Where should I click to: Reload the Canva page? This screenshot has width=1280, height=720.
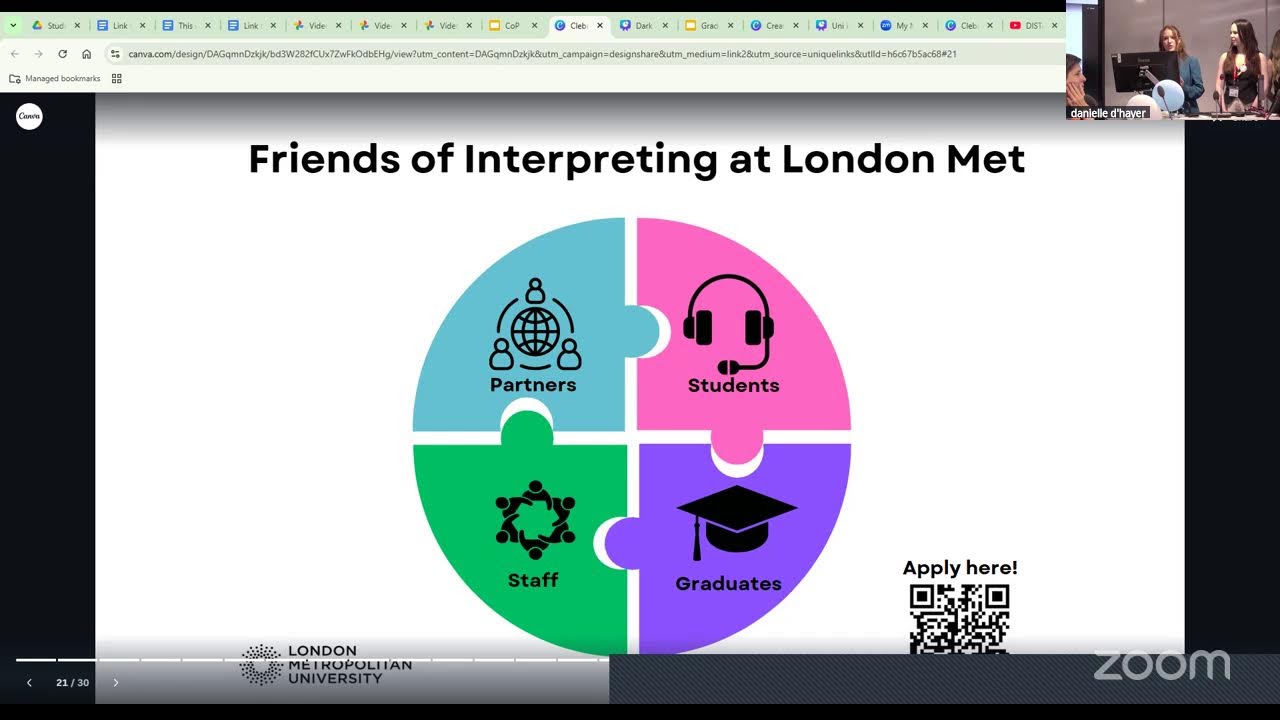(x=62, y=54)
